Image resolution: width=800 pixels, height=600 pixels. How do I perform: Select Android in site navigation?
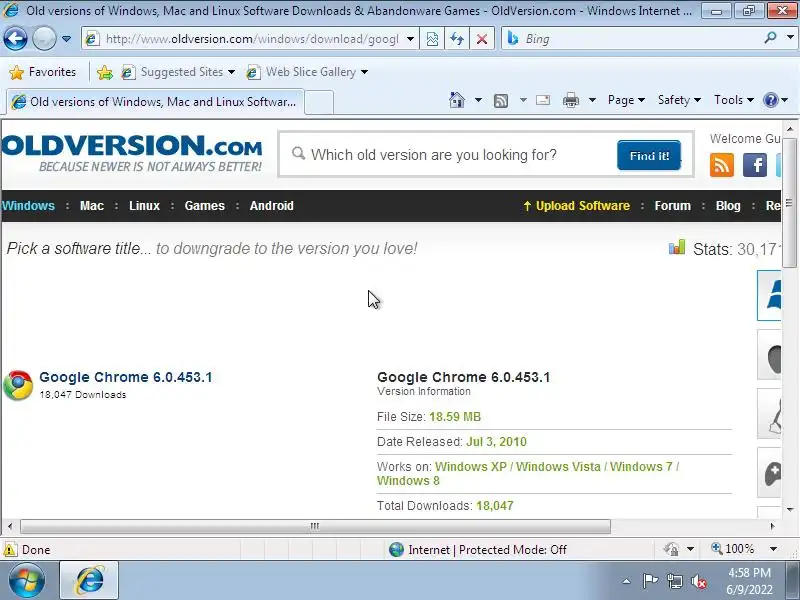271,206
